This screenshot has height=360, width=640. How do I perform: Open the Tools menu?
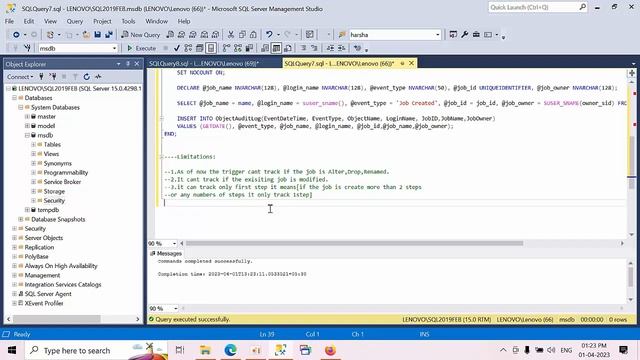pos(128,21)
